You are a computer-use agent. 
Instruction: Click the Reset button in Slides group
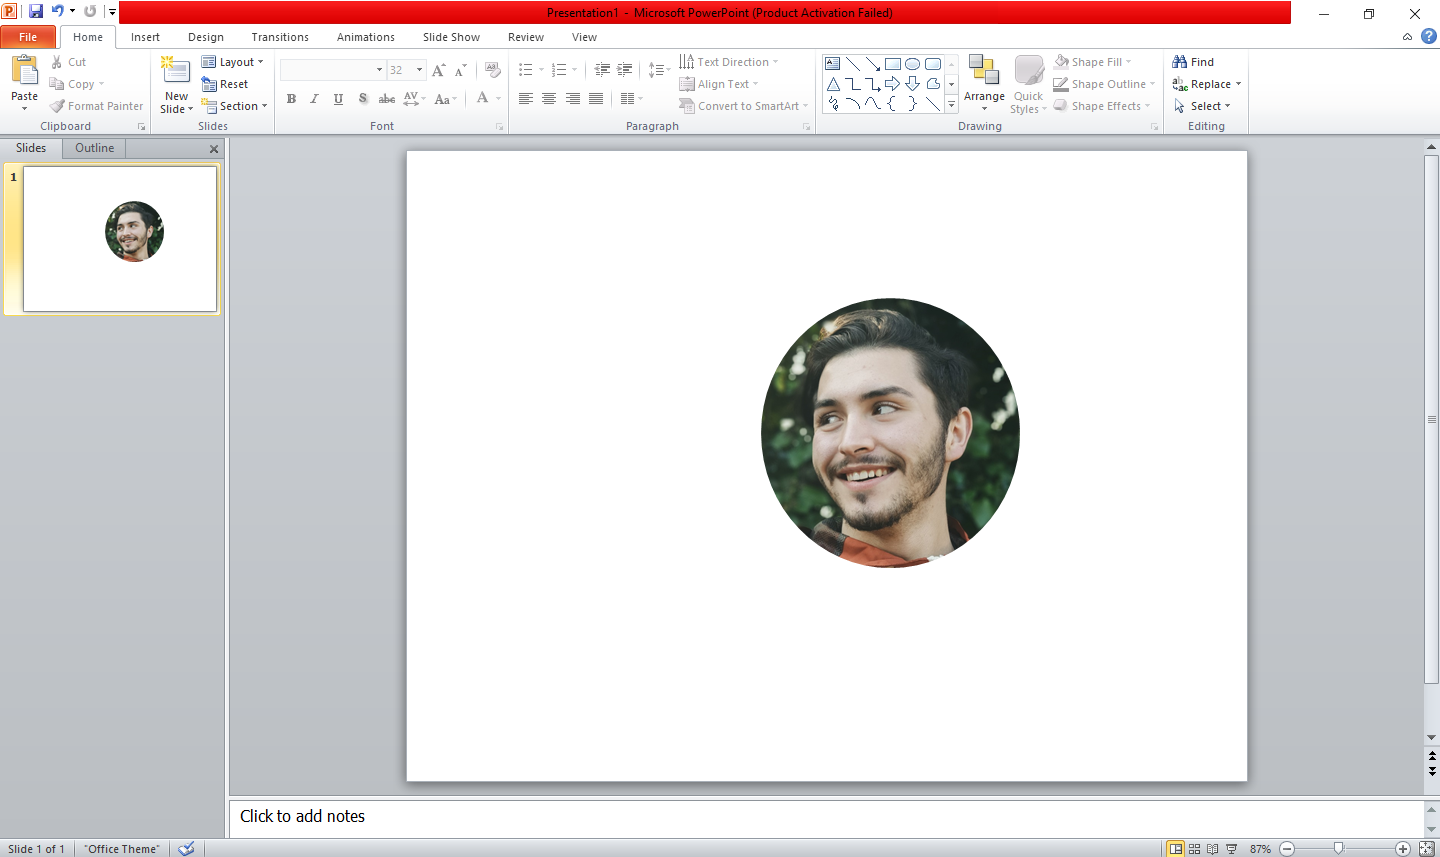227,84
